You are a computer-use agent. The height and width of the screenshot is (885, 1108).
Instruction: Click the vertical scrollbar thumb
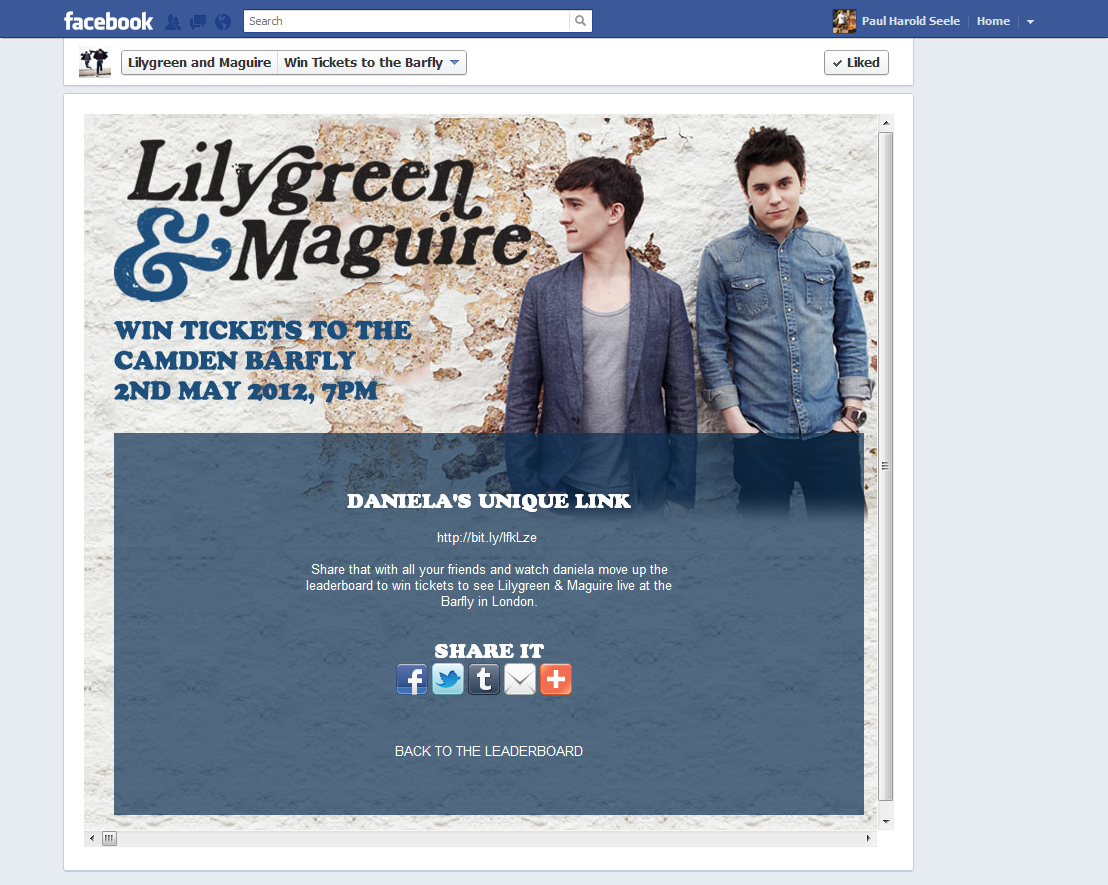click(885, 467)
